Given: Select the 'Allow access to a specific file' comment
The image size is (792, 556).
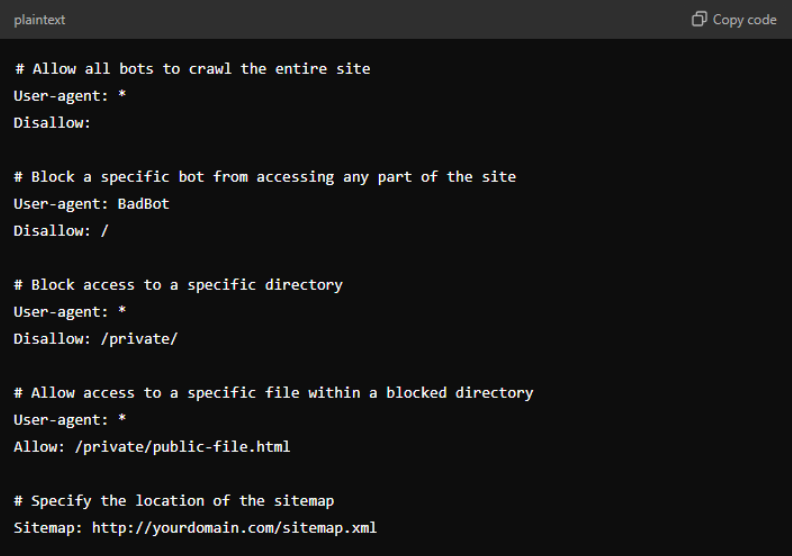Looking at the screenshot, I should click(x=273, y=393).
